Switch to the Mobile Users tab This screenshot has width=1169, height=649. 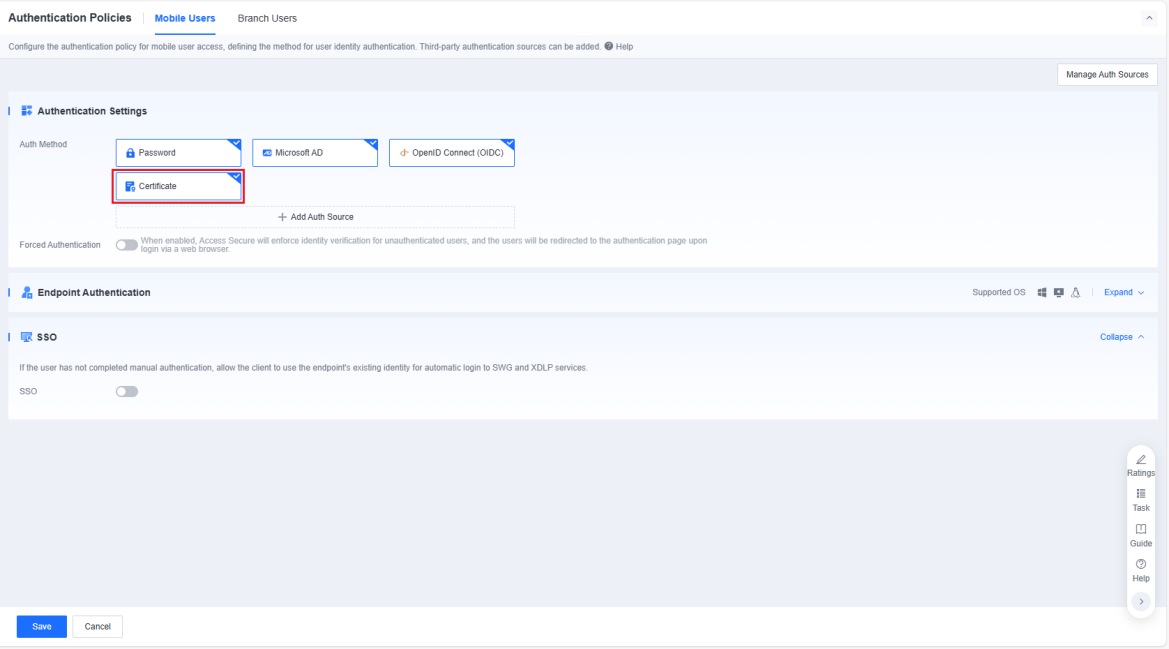tap(185, 18)
